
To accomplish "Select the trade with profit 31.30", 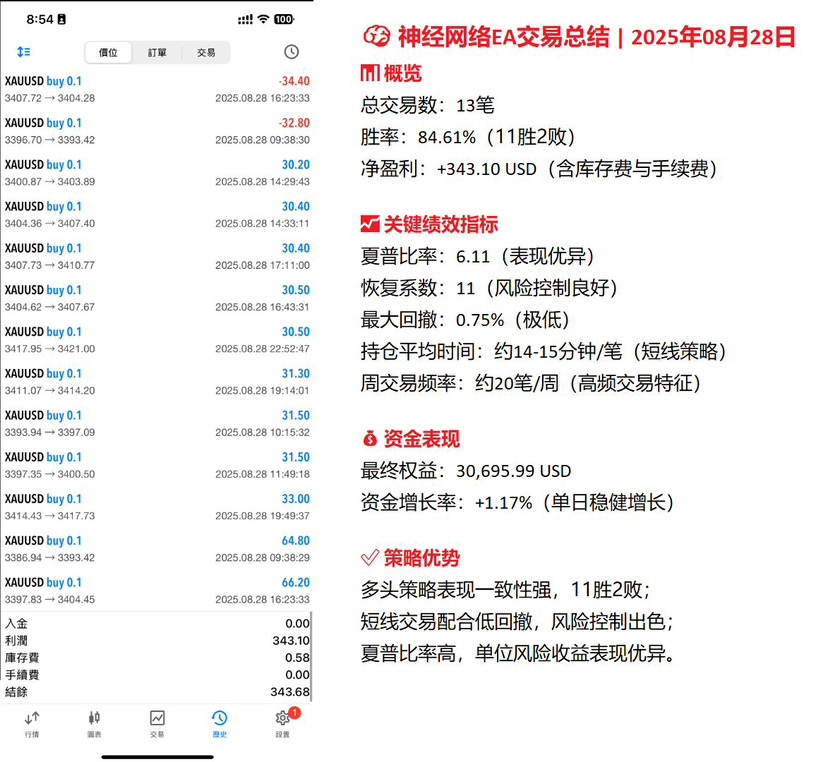I will pyautogui.click(x=157, y=381).
